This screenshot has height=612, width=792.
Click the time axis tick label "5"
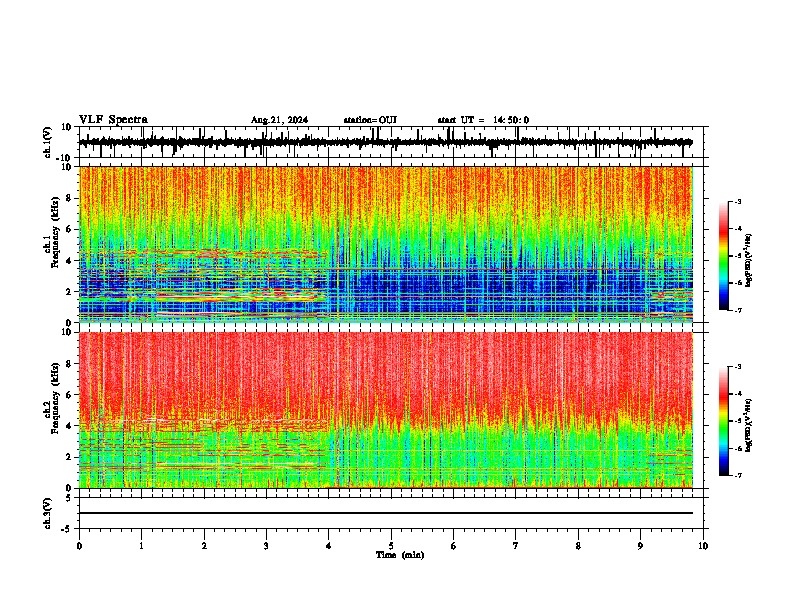click(x=391, y=546)
